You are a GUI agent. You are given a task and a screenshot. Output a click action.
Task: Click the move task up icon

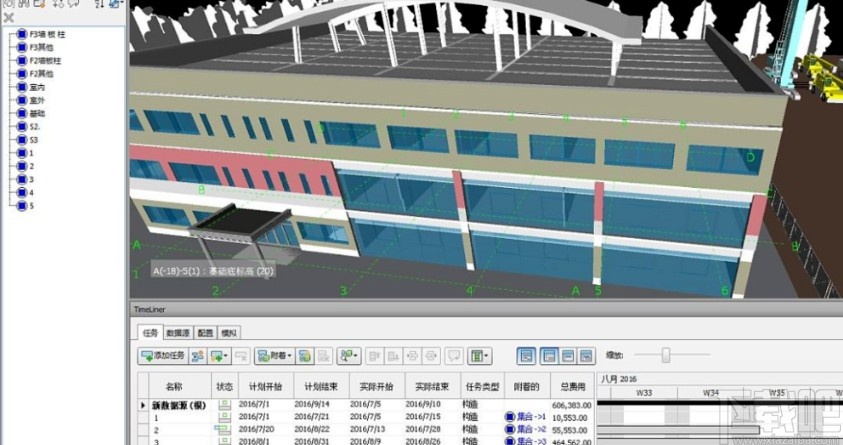pyautogui.click(x=375, y=356)
